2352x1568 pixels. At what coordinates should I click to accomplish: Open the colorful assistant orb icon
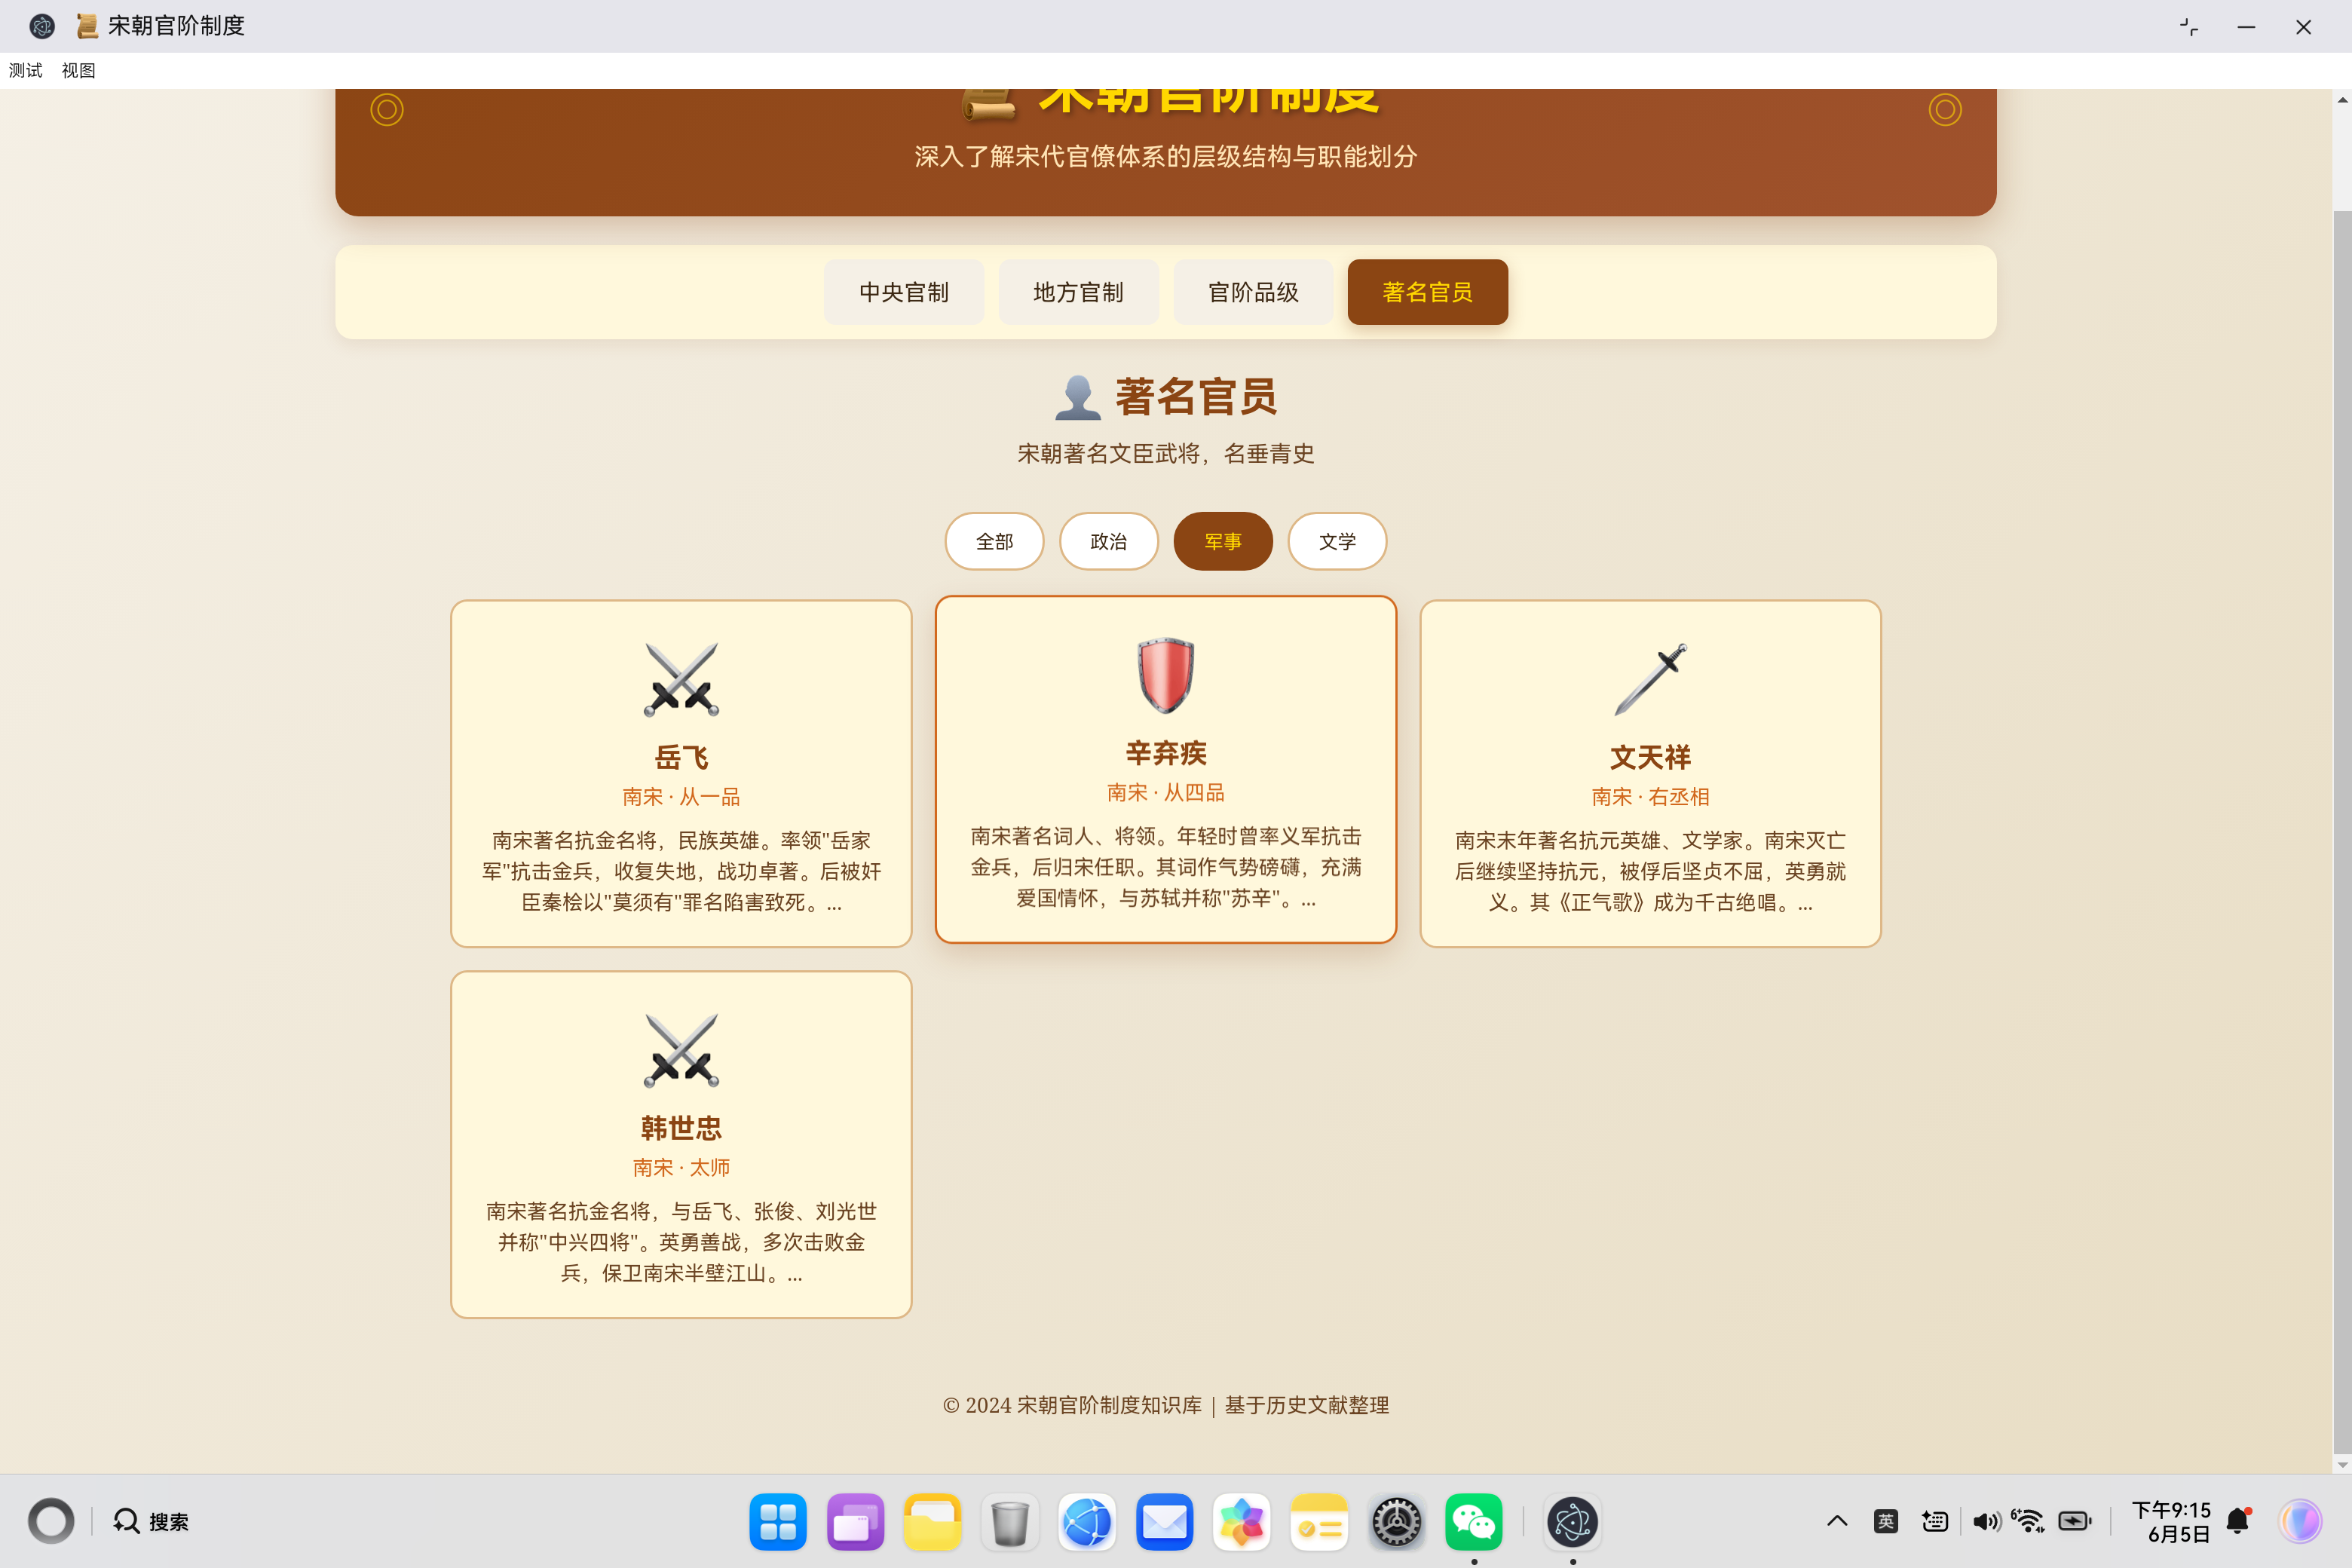(2300, 1521)
